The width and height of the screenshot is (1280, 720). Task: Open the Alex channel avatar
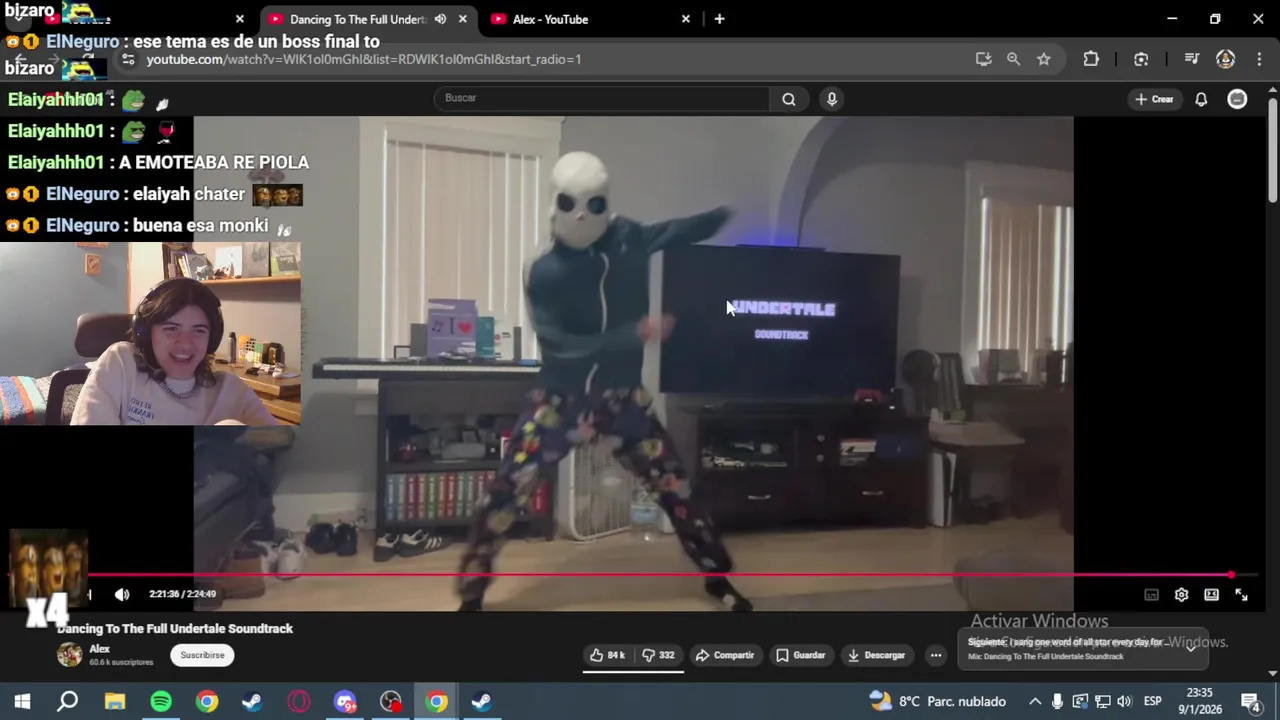tap(70, 655)
